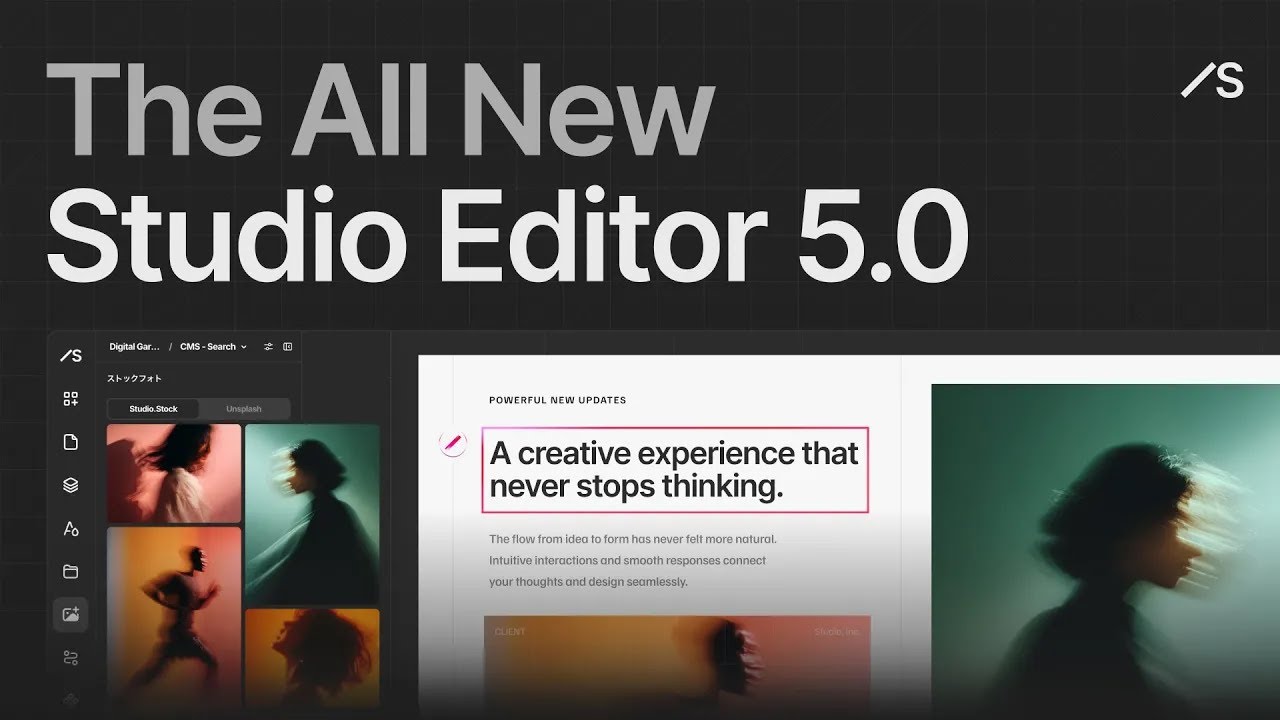The image size is (1280, 720).
Task: Select the large green portrait image on canvas
Action: pos(1106,550)
